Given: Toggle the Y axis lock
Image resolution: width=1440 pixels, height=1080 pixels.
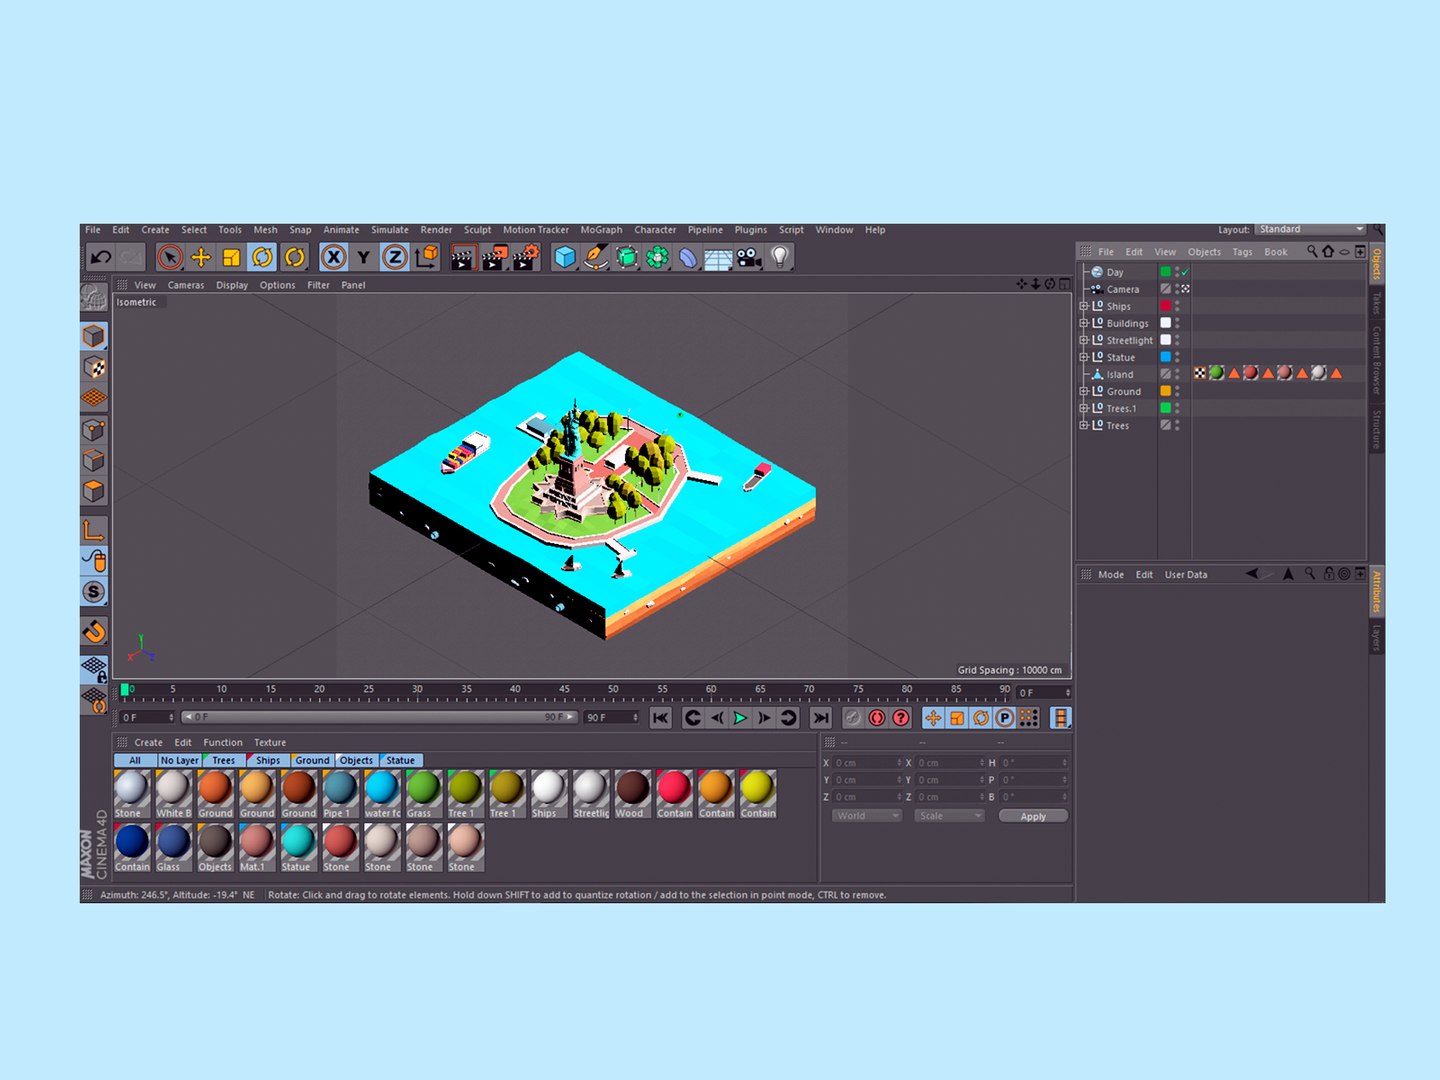Looking at the screenshot, I should (364, 258).
